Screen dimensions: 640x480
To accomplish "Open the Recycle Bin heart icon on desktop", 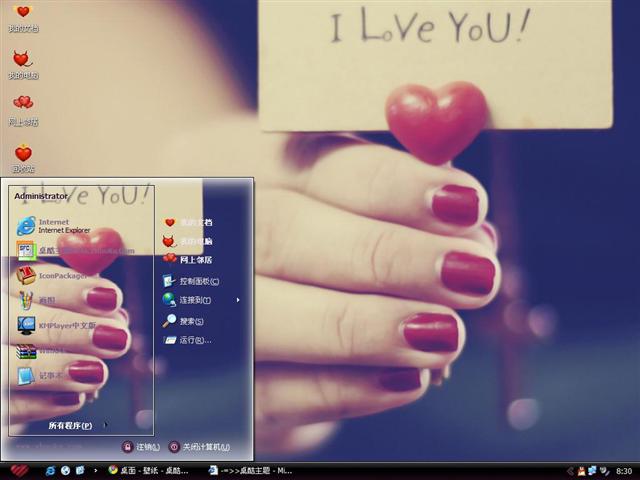I will [23, 158].
